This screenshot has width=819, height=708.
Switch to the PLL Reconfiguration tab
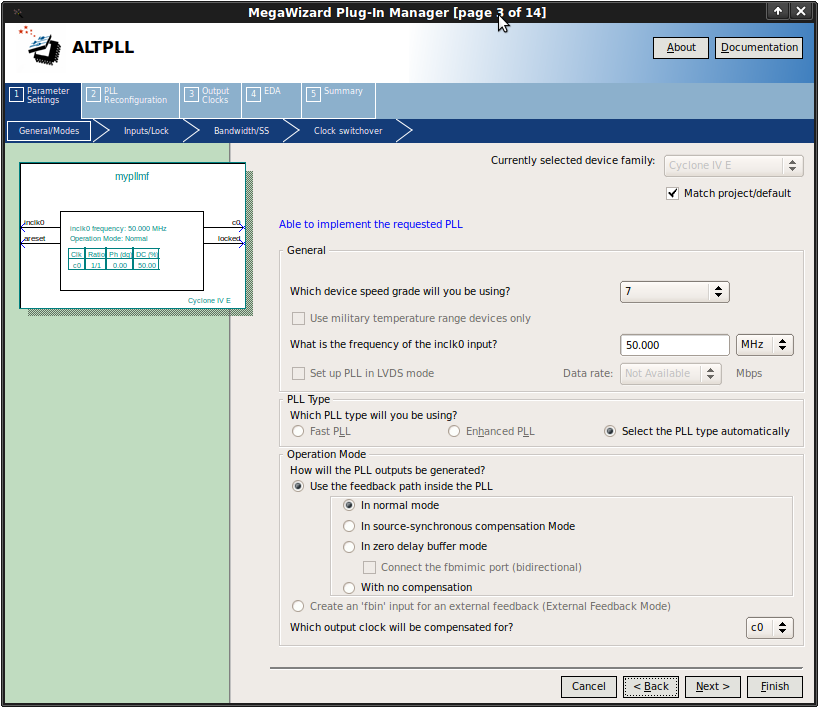pyautogui.click(x=128, y=95)
